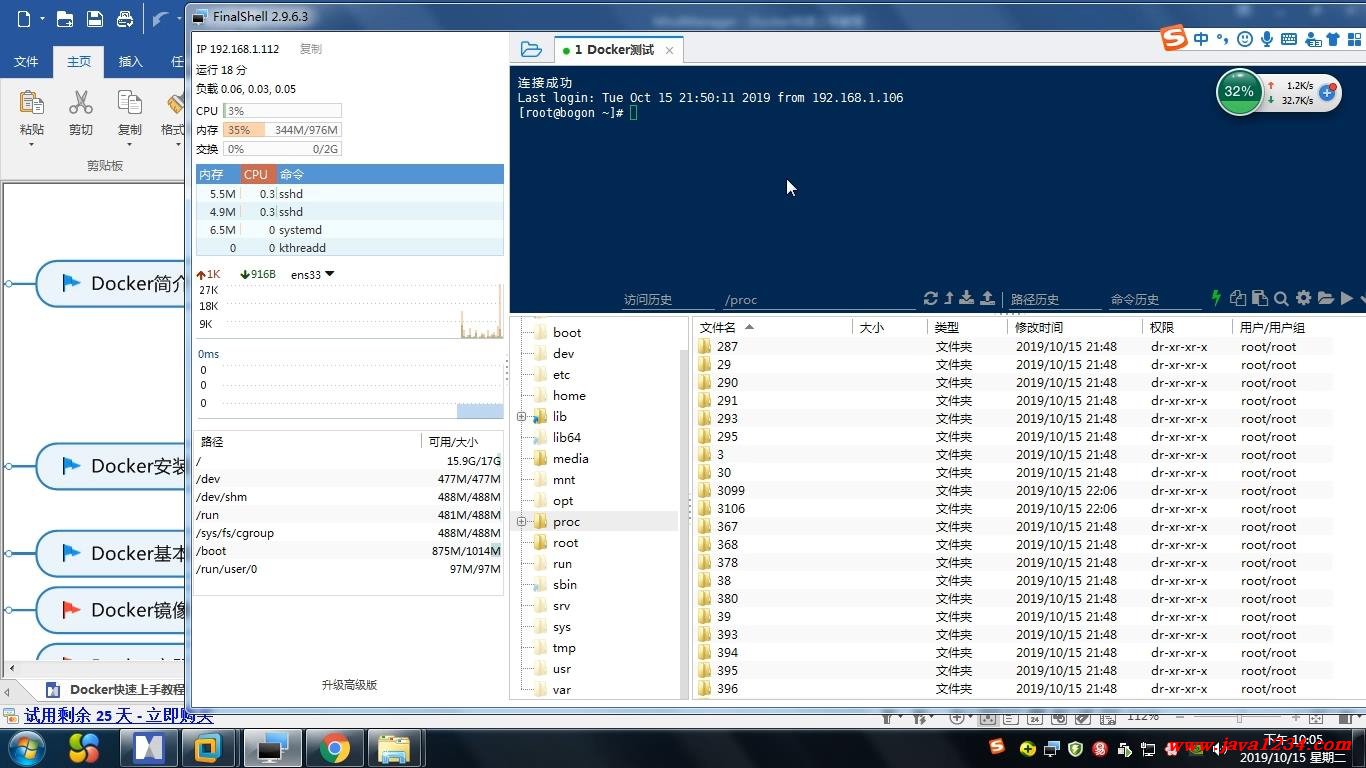
Task: Click the green 32% memory ball
Action: (1239, 92)
